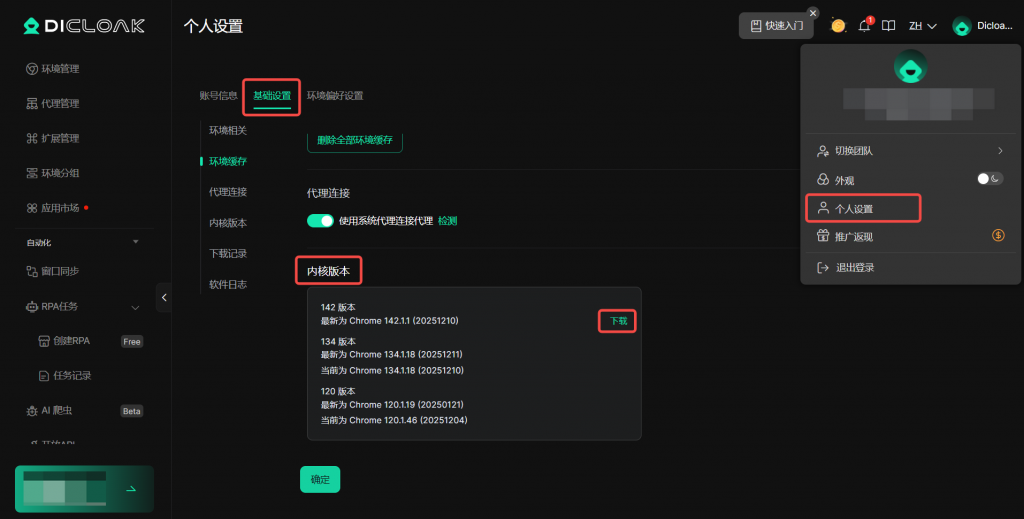Image resolution: width=1024 pixels, height=519 pixels.
Task: Open 环境管理 in the sidebar
Action: [59, 69]
